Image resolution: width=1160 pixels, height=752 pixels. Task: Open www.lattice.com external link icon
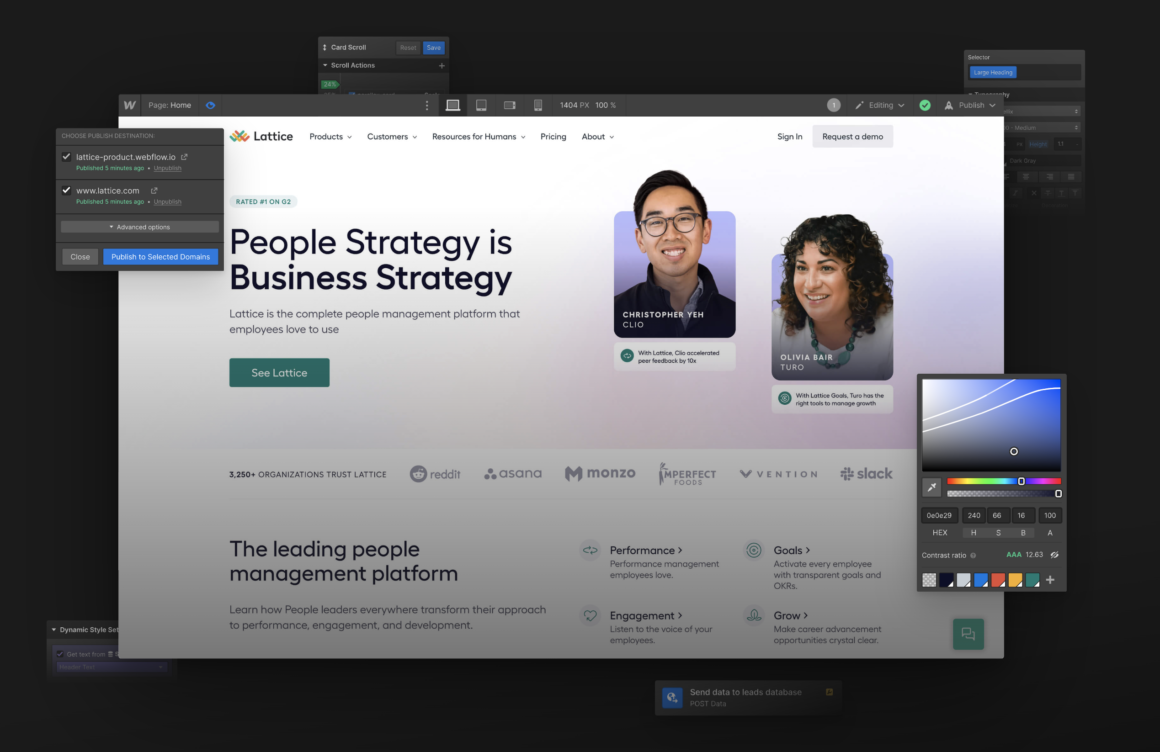[154, 190]
